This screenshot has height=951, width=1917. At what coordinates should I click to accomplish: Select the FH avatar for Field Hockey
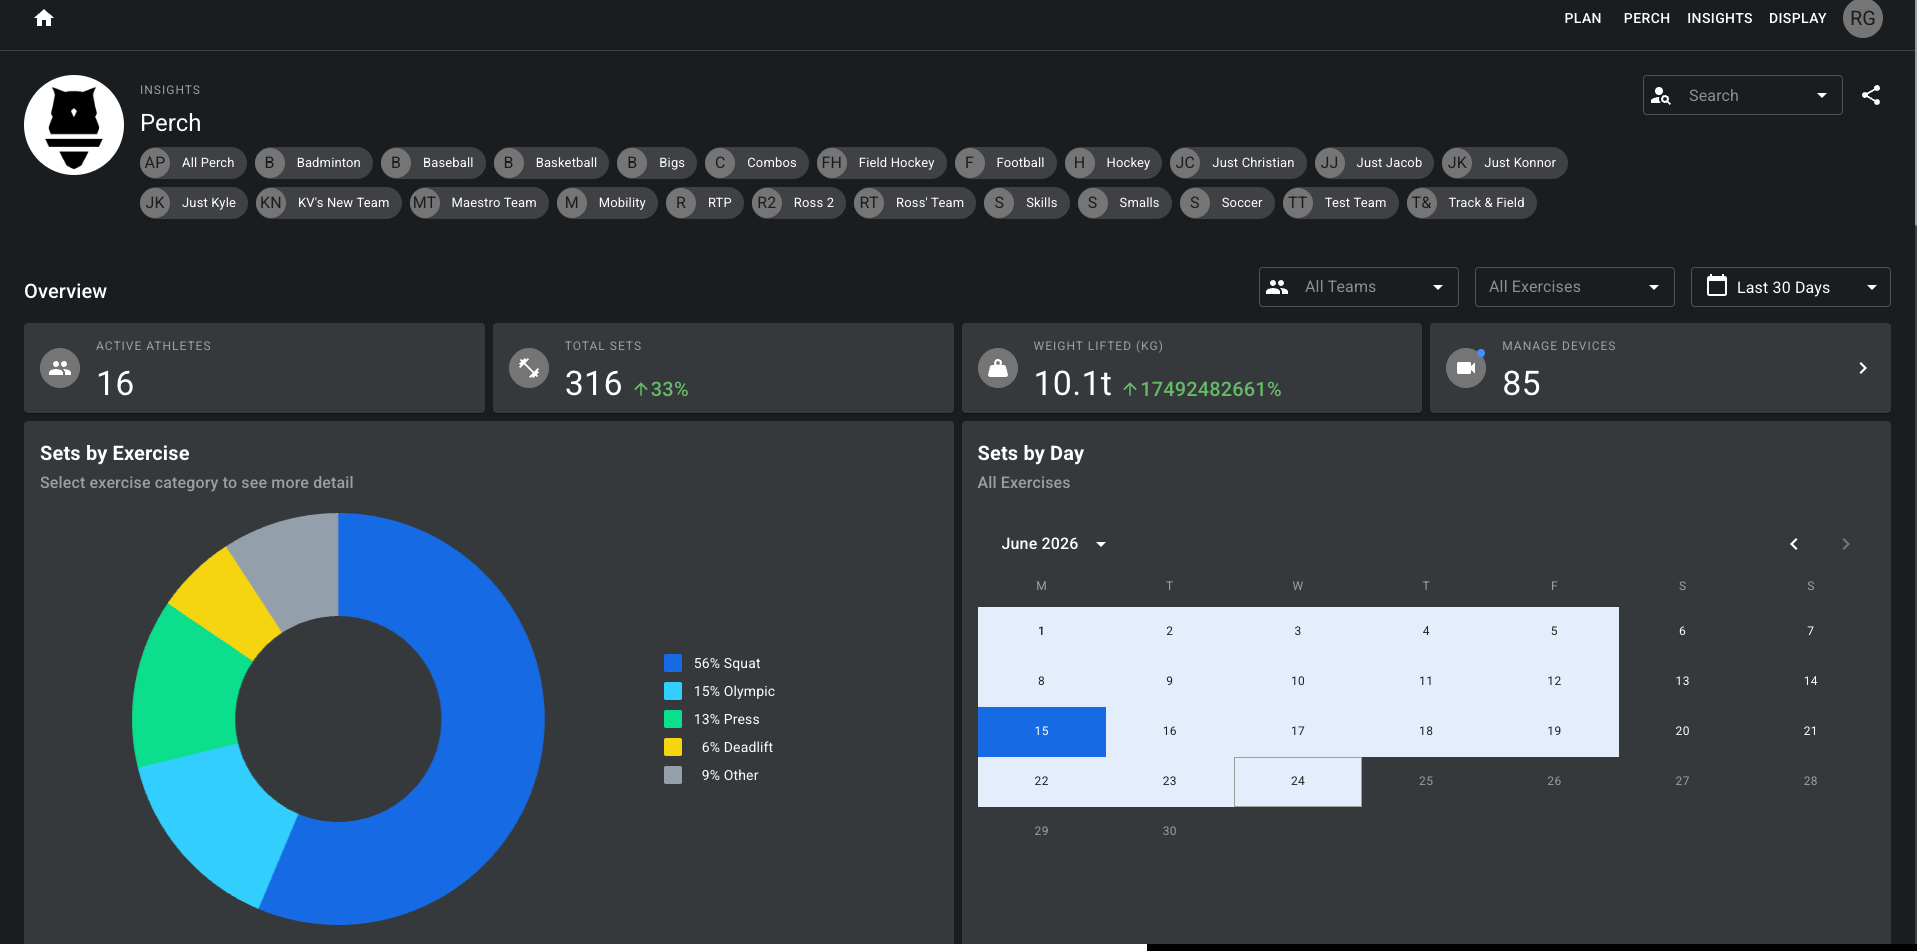pos(832,163)
